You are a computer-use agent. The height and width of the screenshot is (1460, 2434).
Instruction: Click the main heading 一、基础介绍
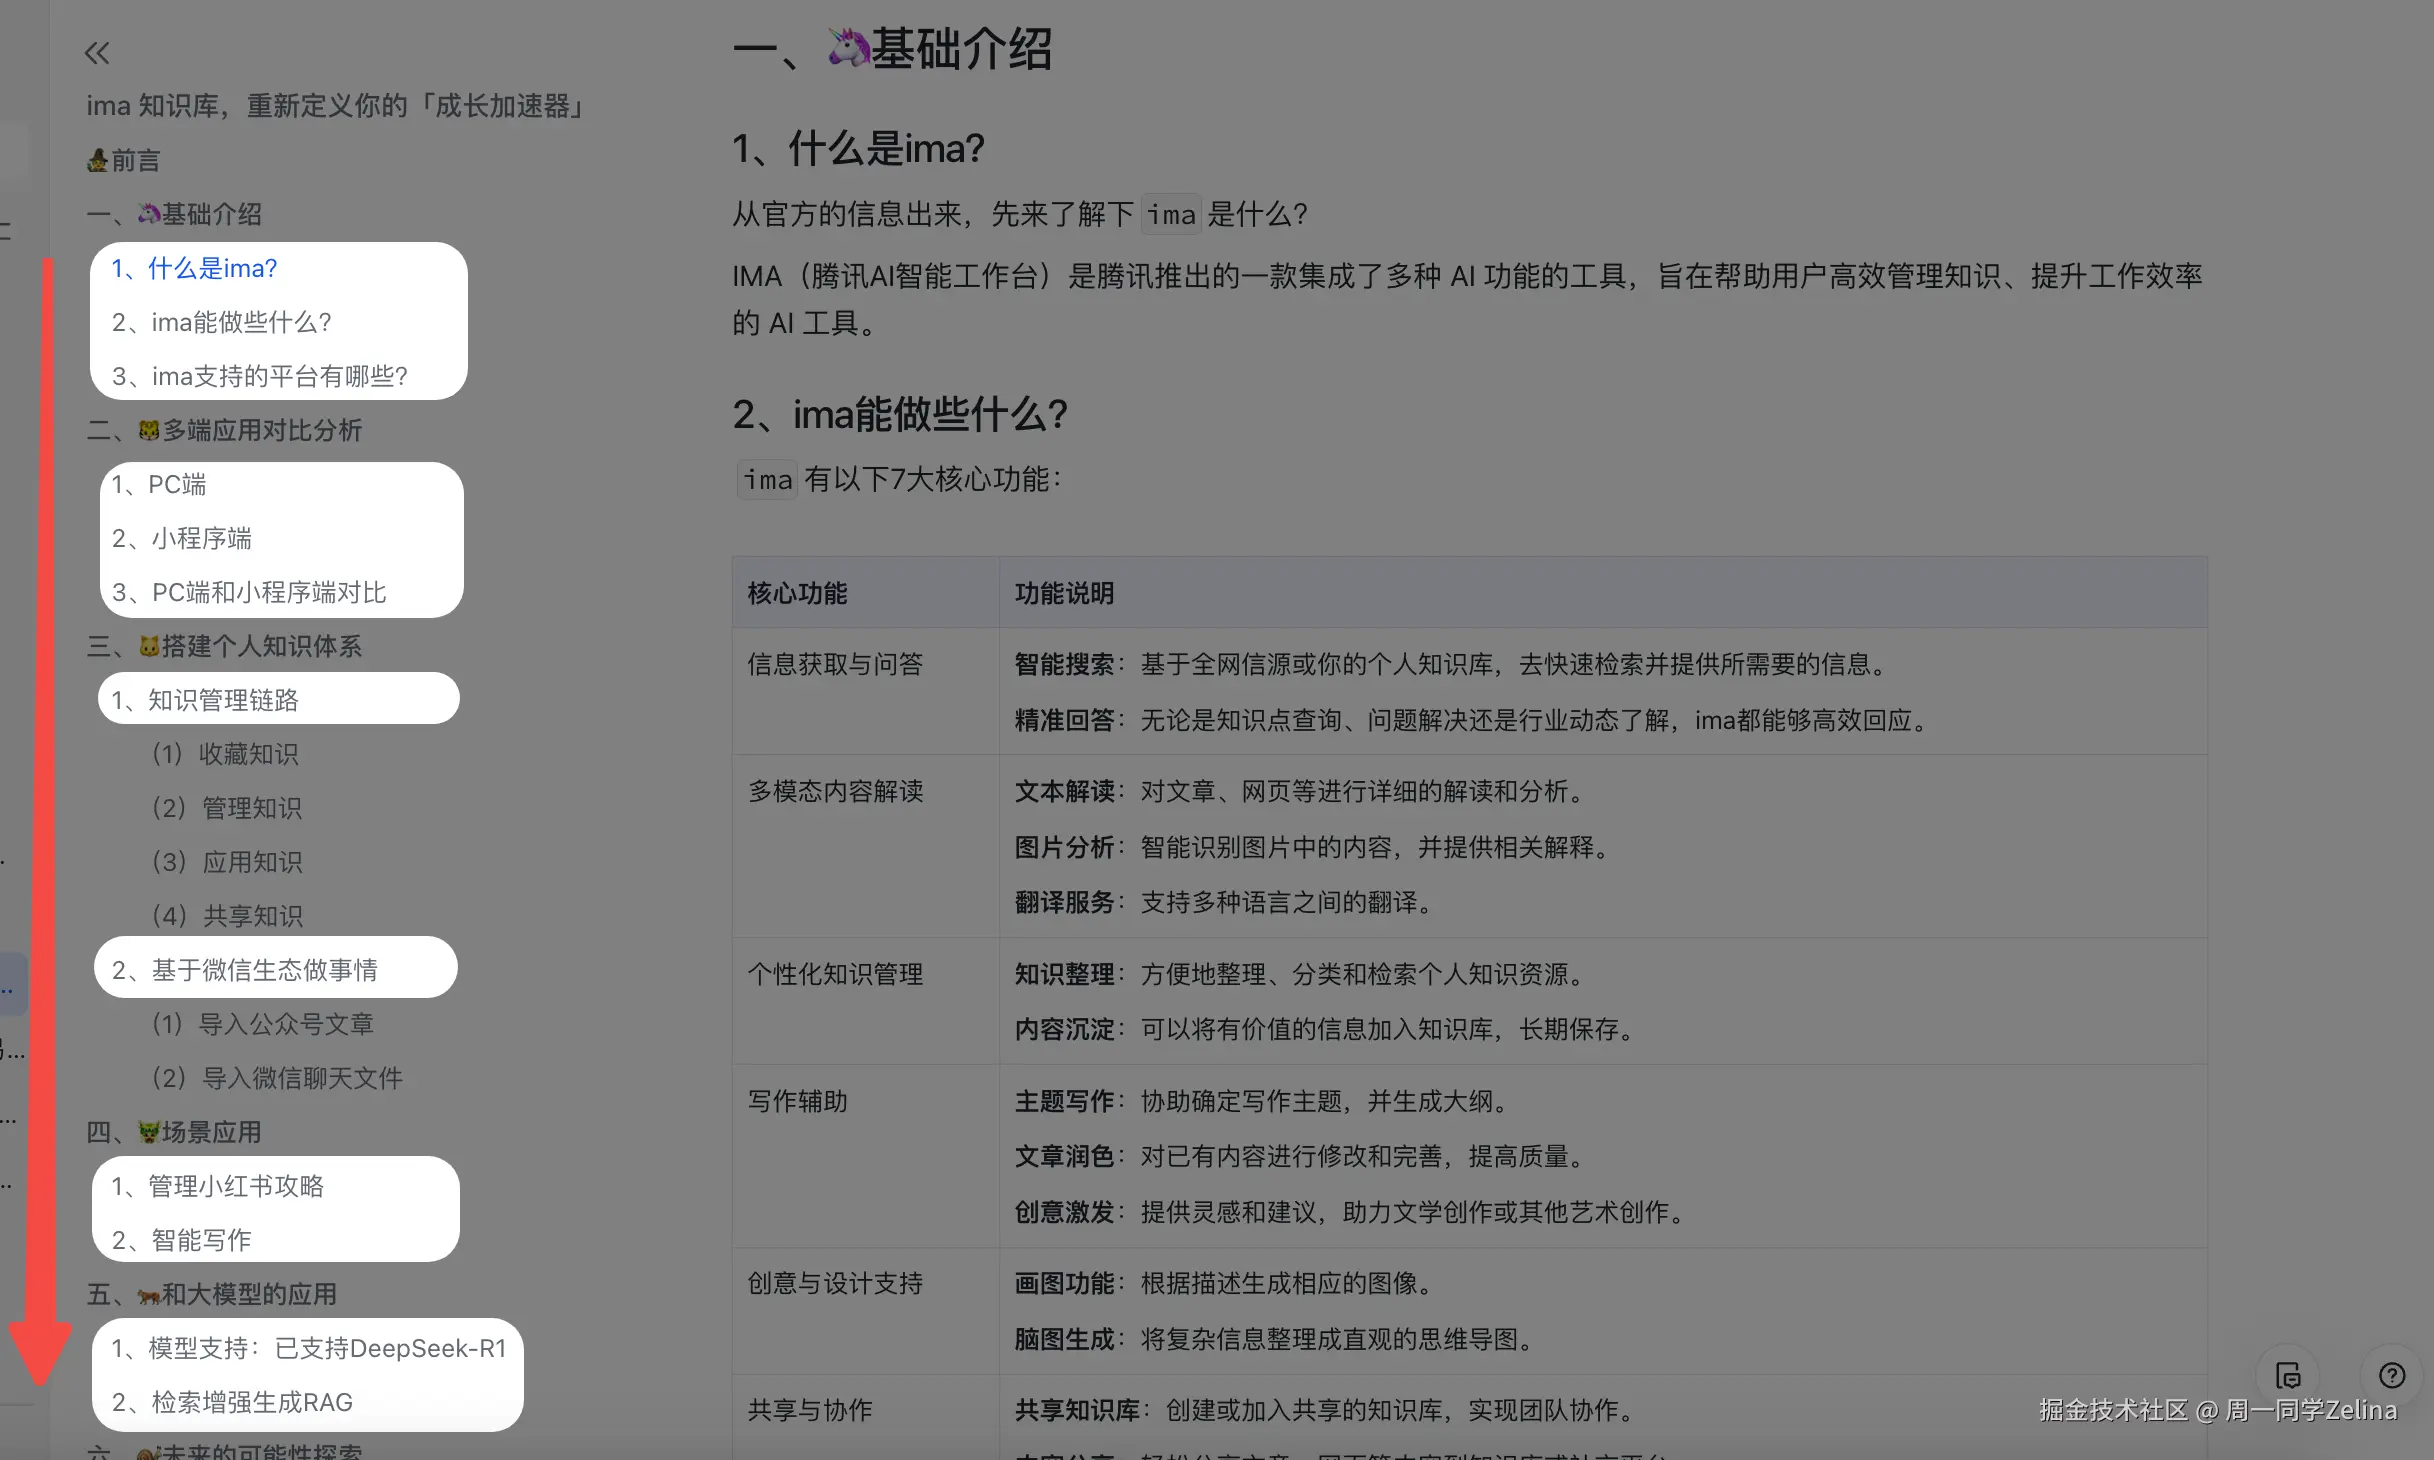(x=892, y=49)
